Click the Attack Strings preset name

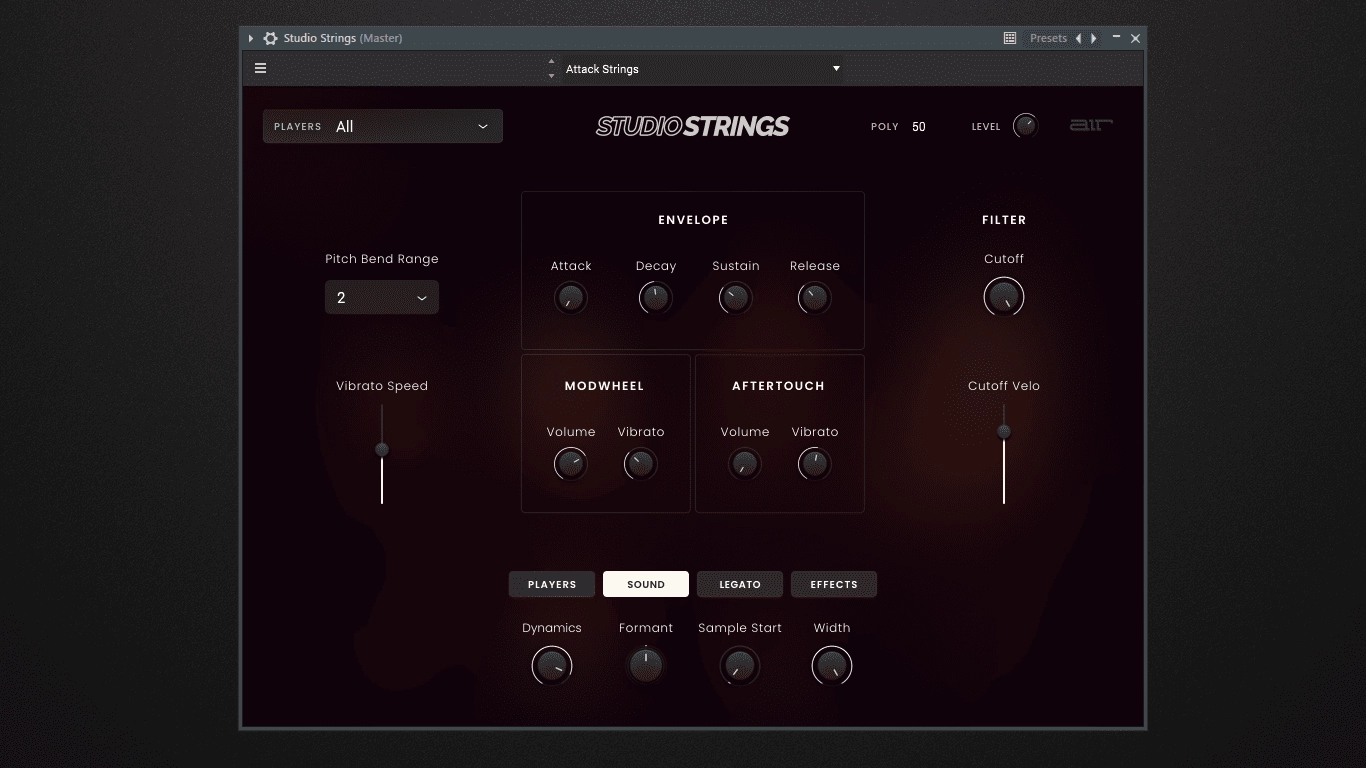(602, 69)
